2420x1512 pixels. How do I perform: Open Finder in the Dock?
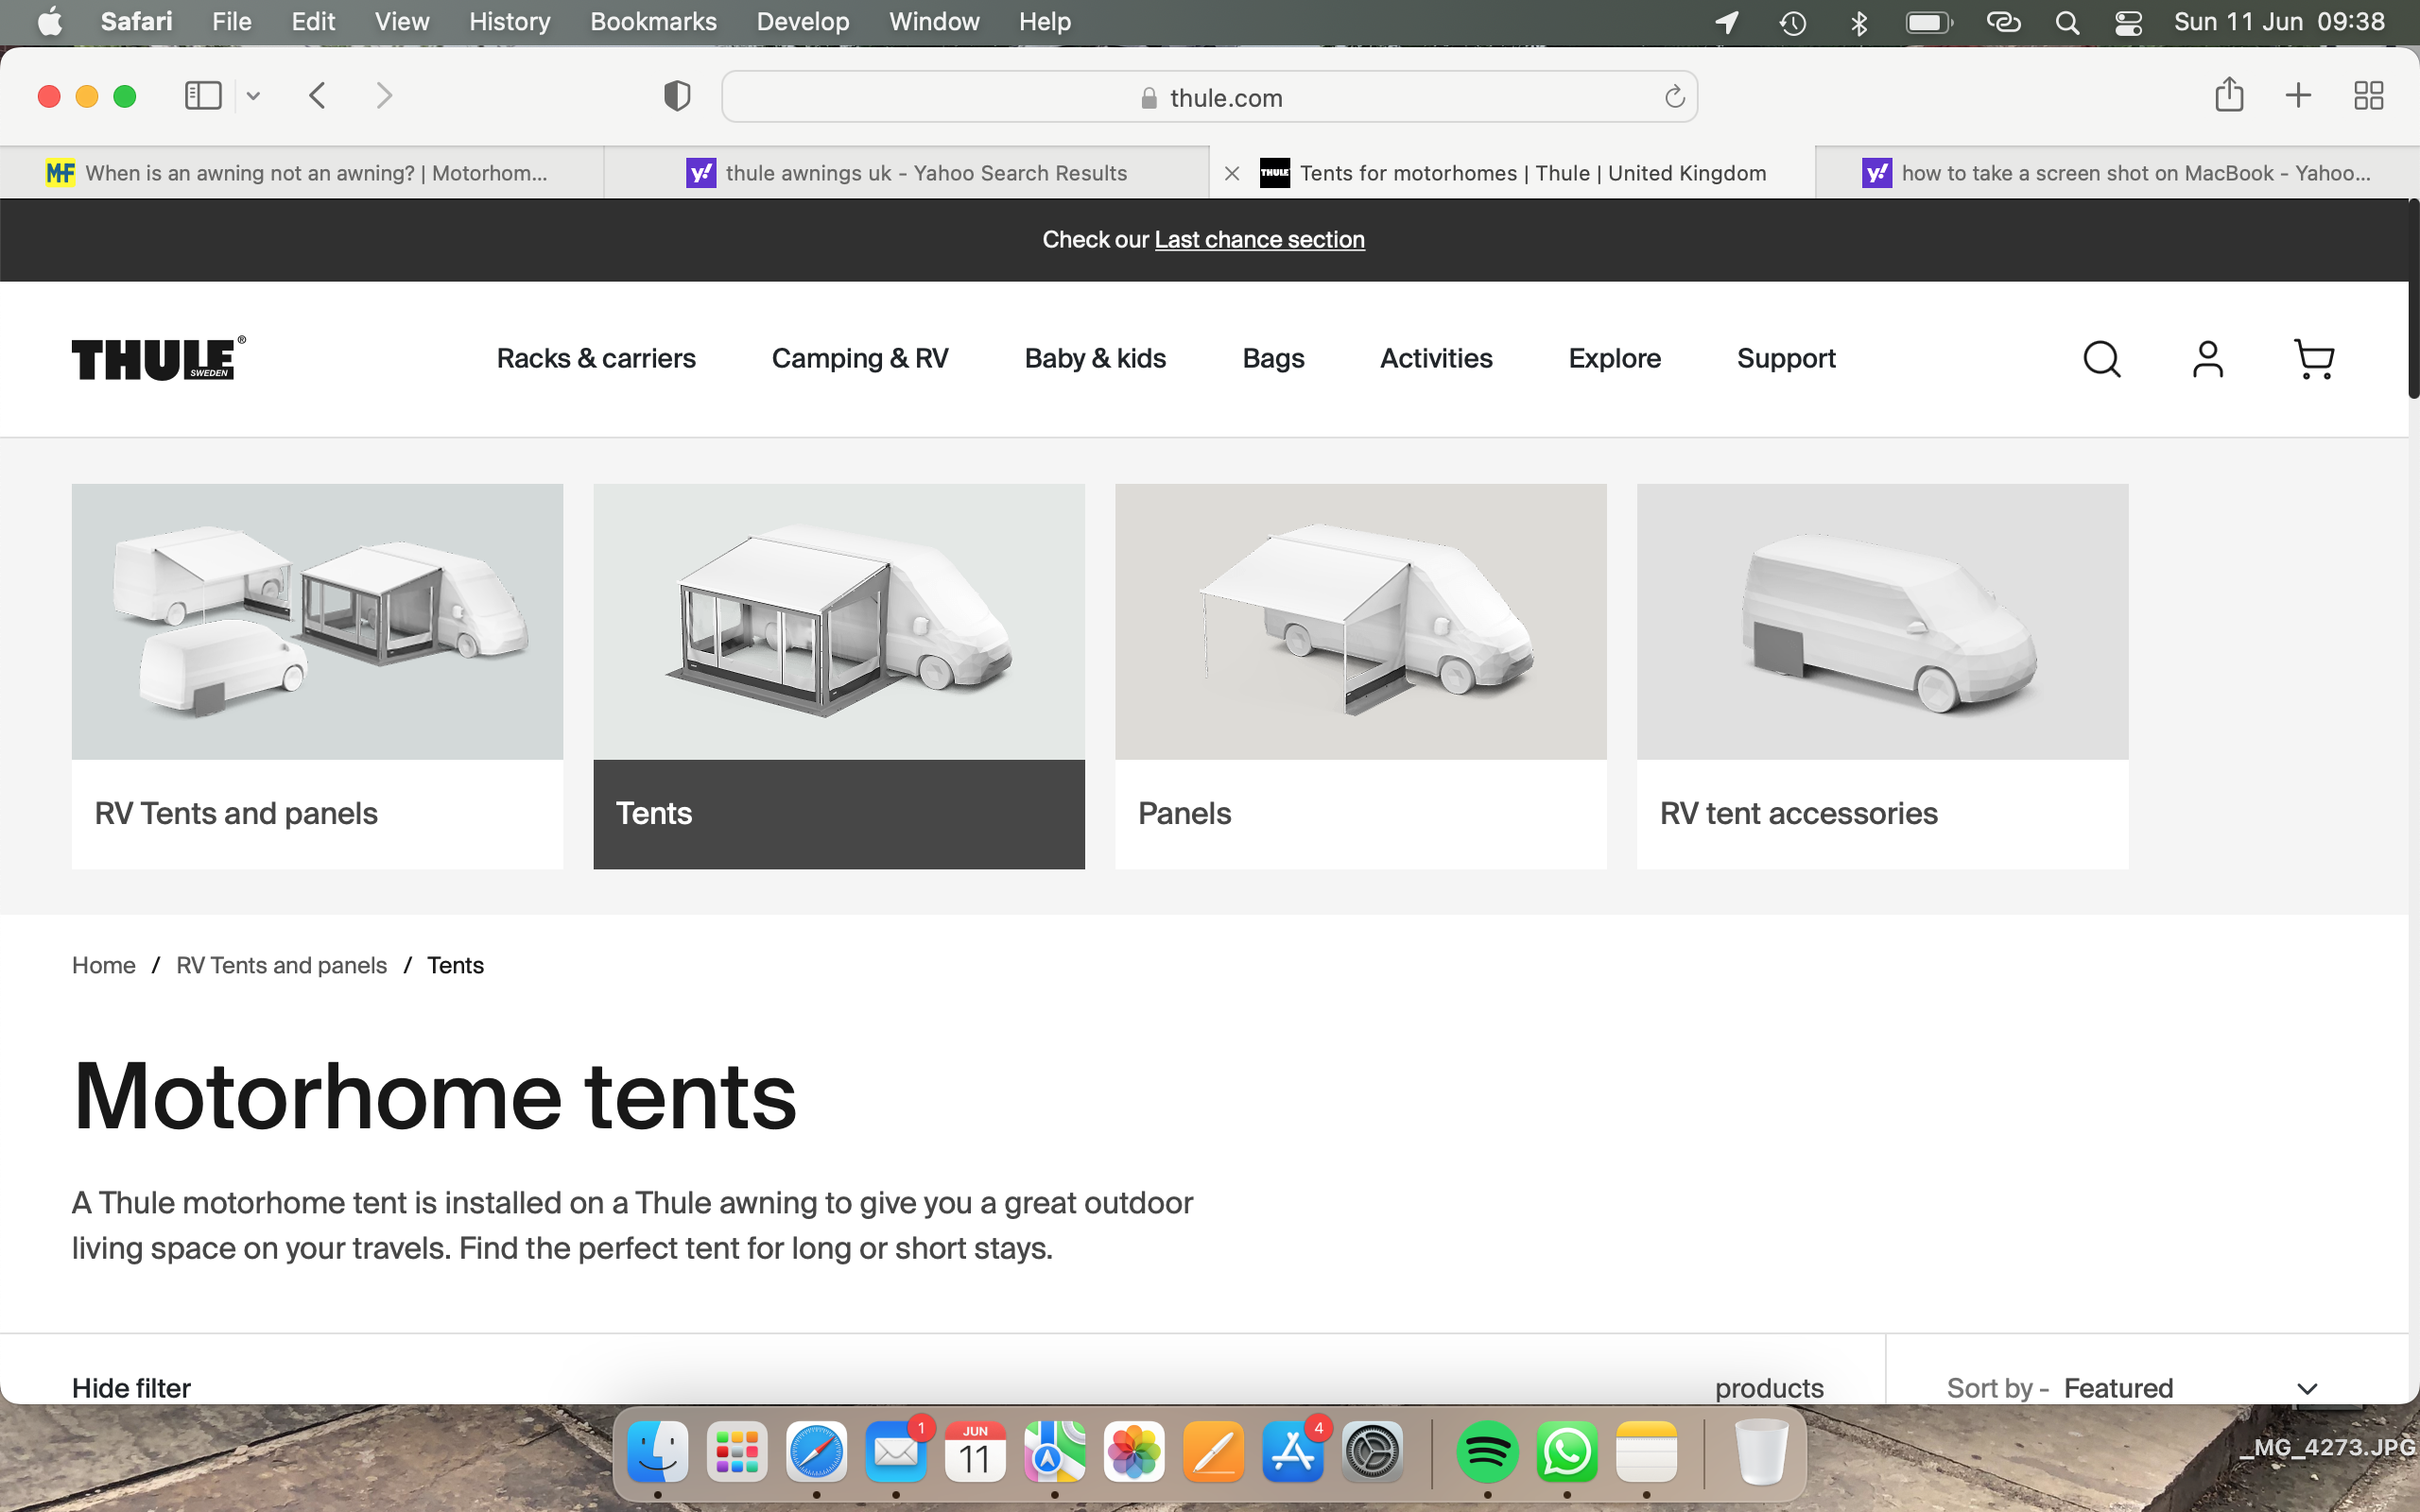coord(657,1452)
